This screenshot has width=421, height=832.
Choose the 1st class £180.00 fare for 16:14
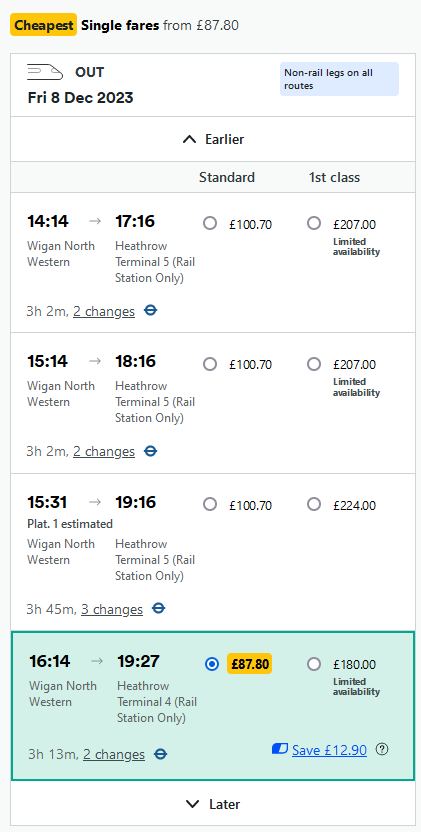314,664
